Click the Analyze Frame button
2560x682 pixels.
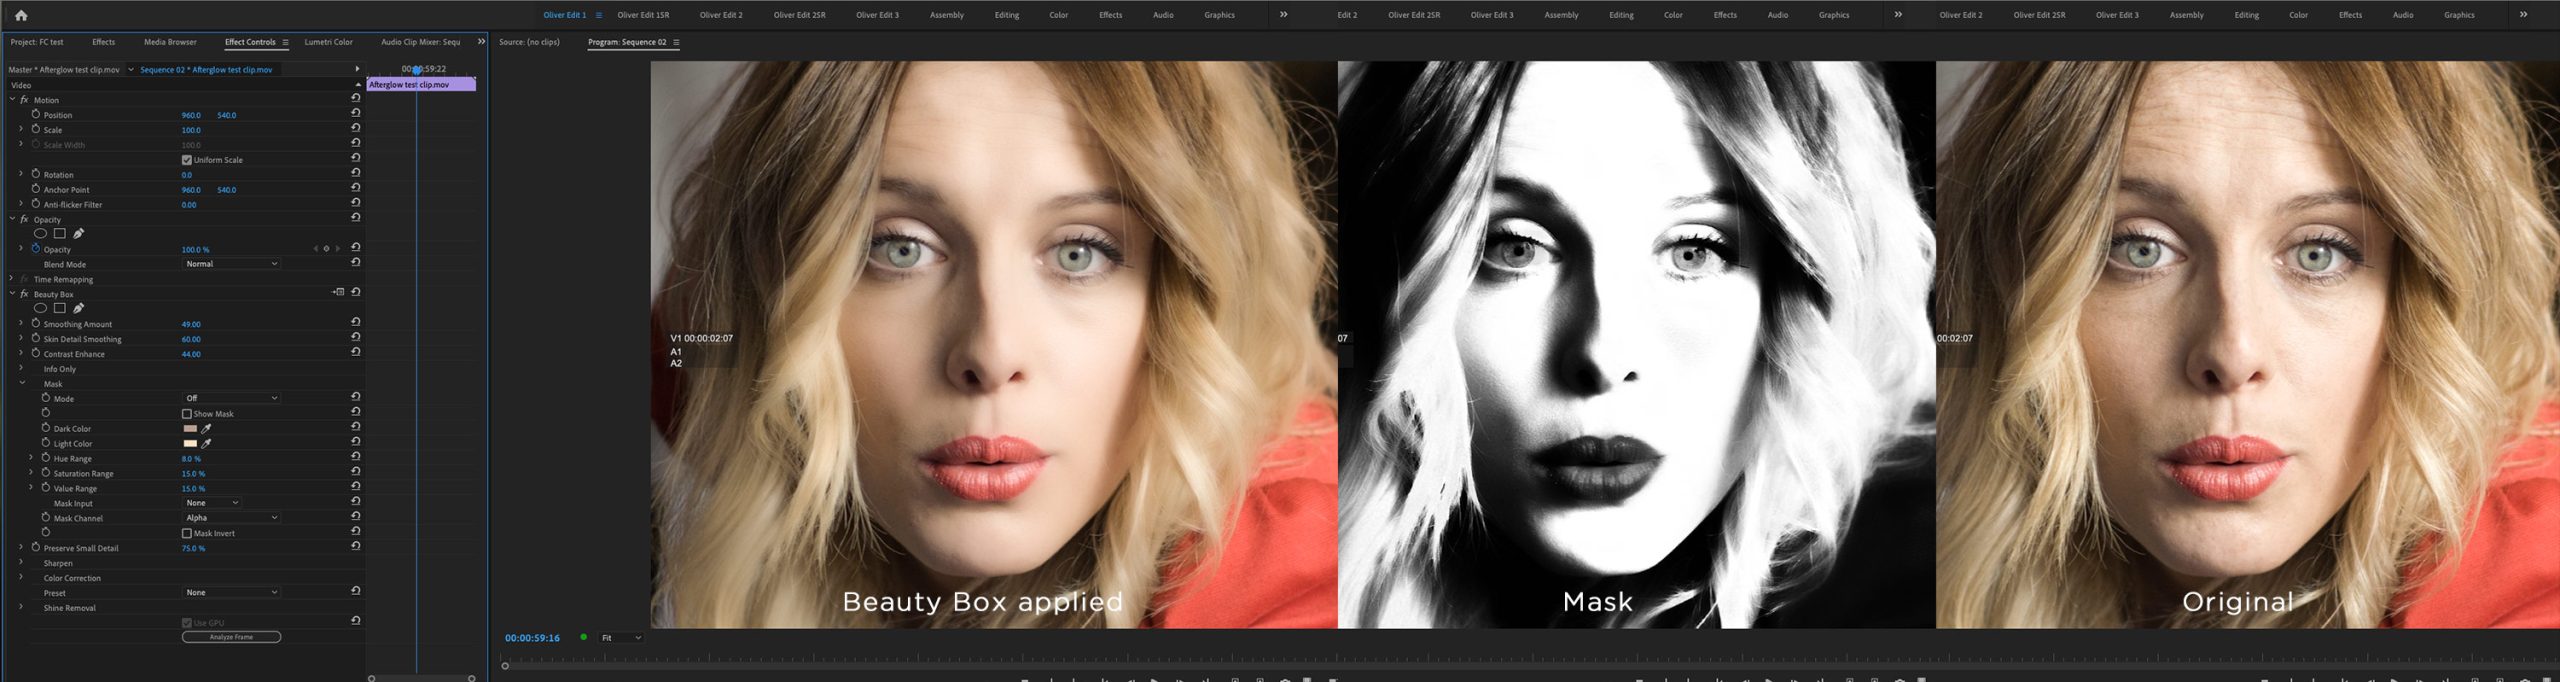click(x=231, y=637)
